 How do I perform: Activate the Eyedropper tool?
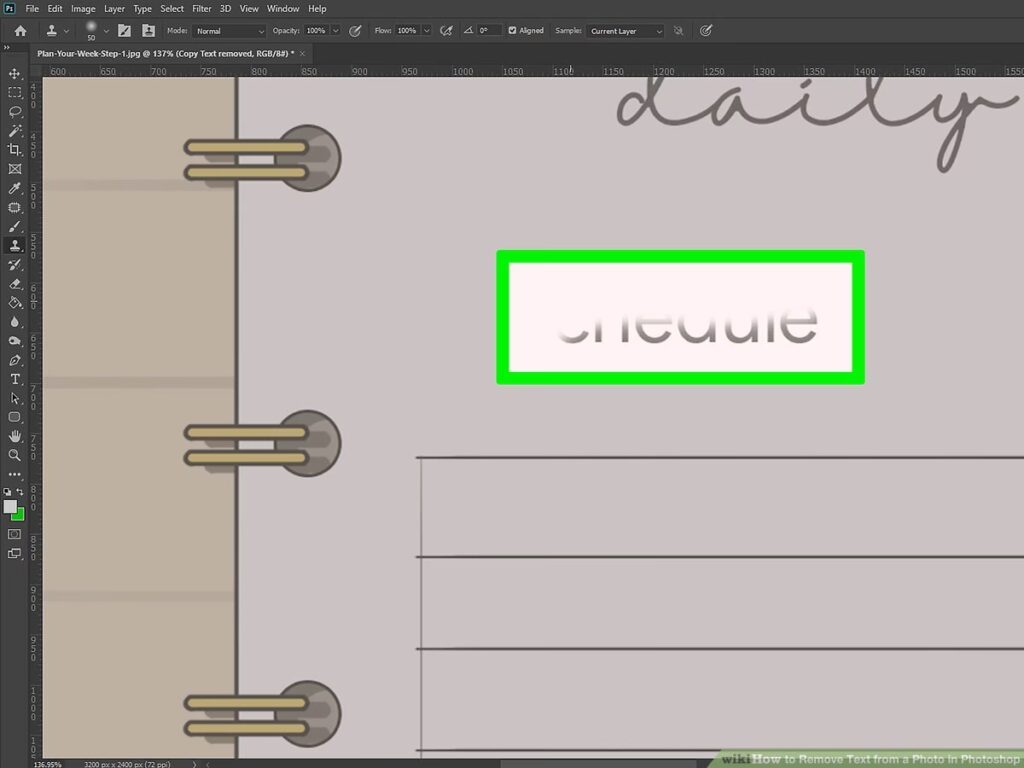[15, 188]
